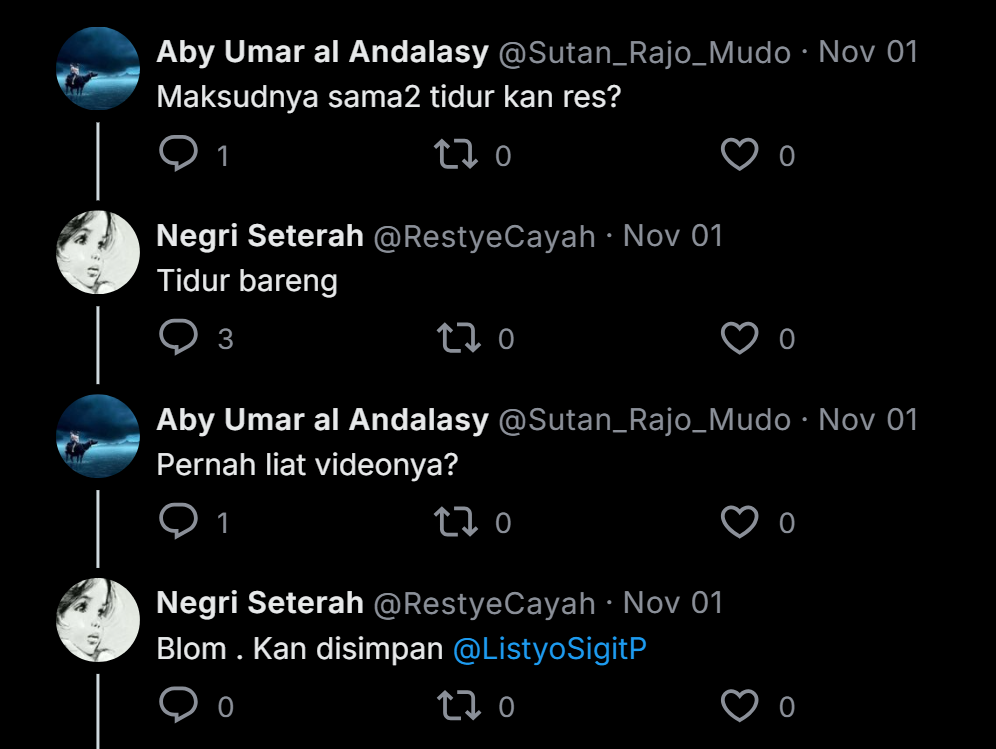Open the tweet text "Pernah liat videonya?"
996x749 pixels.
(307, 466)
